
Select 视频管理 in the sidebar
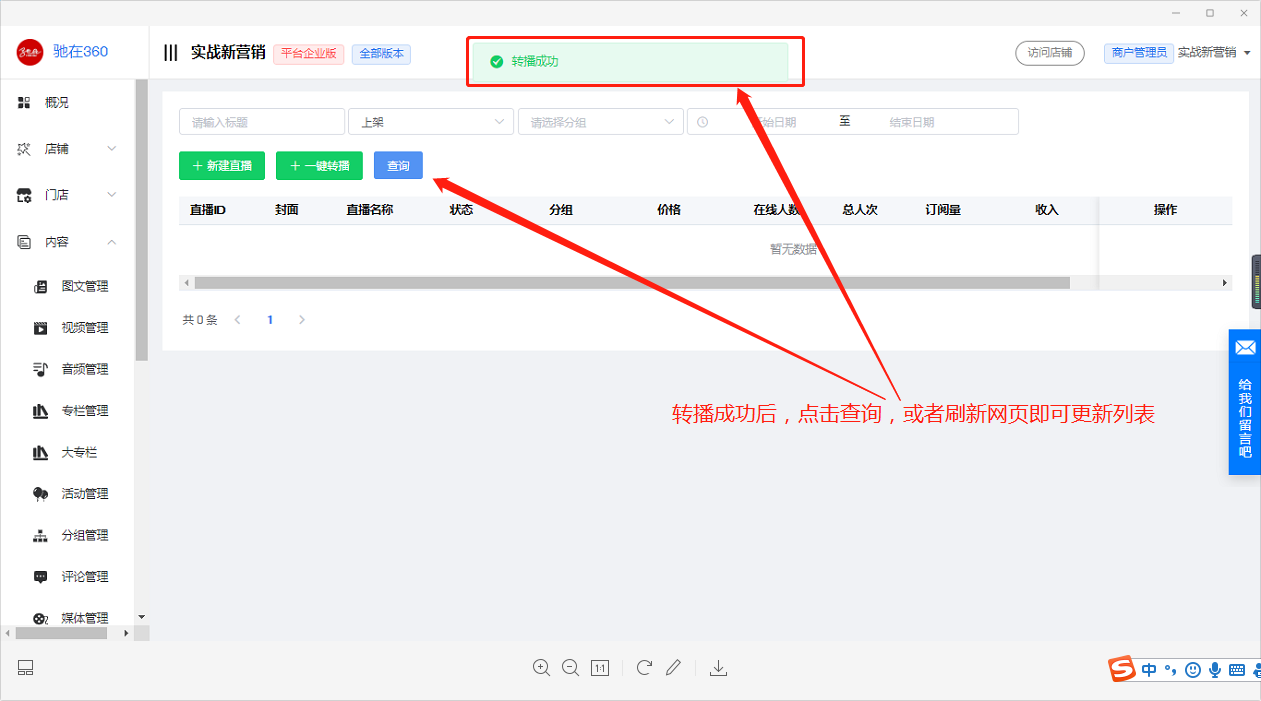(85, 328)
